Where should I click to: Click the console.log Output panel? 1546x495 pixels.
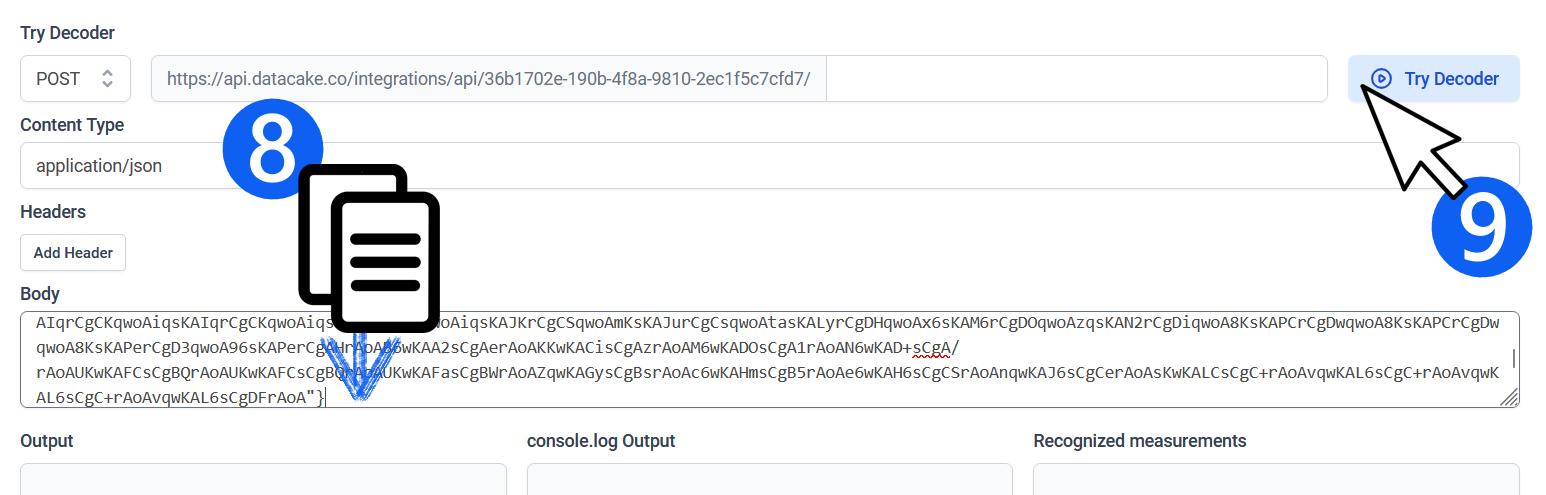770,479
